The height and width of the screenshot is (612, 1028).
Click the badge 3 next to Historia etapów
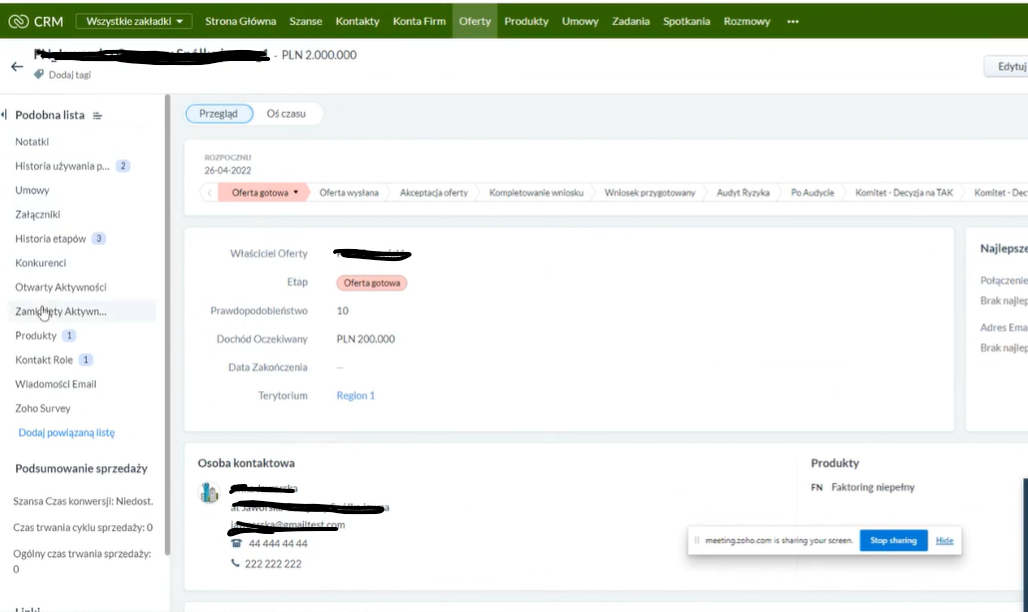coord(99,239)
